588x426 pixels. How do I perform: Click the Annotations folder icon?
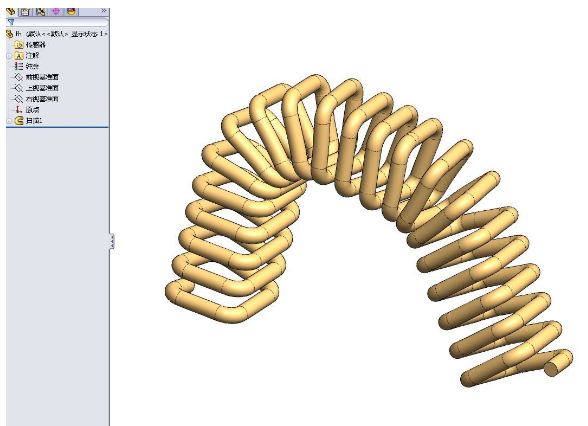point(19,56)
